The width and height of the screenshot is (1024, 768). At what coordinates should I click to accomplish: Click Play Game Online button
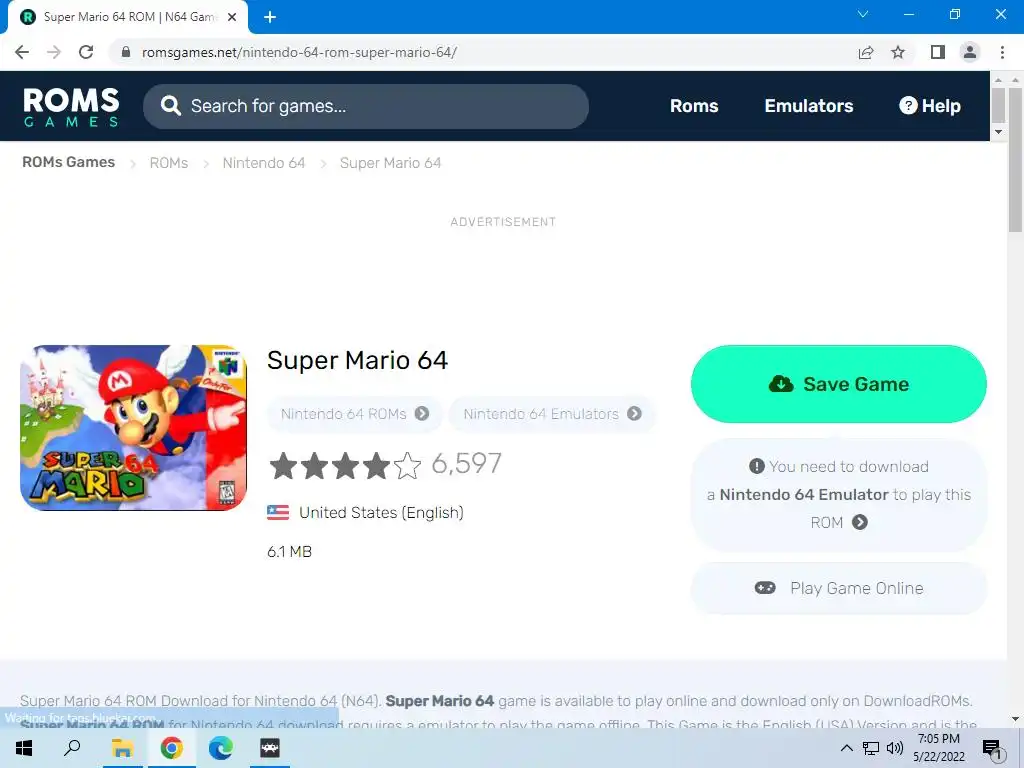839,588
